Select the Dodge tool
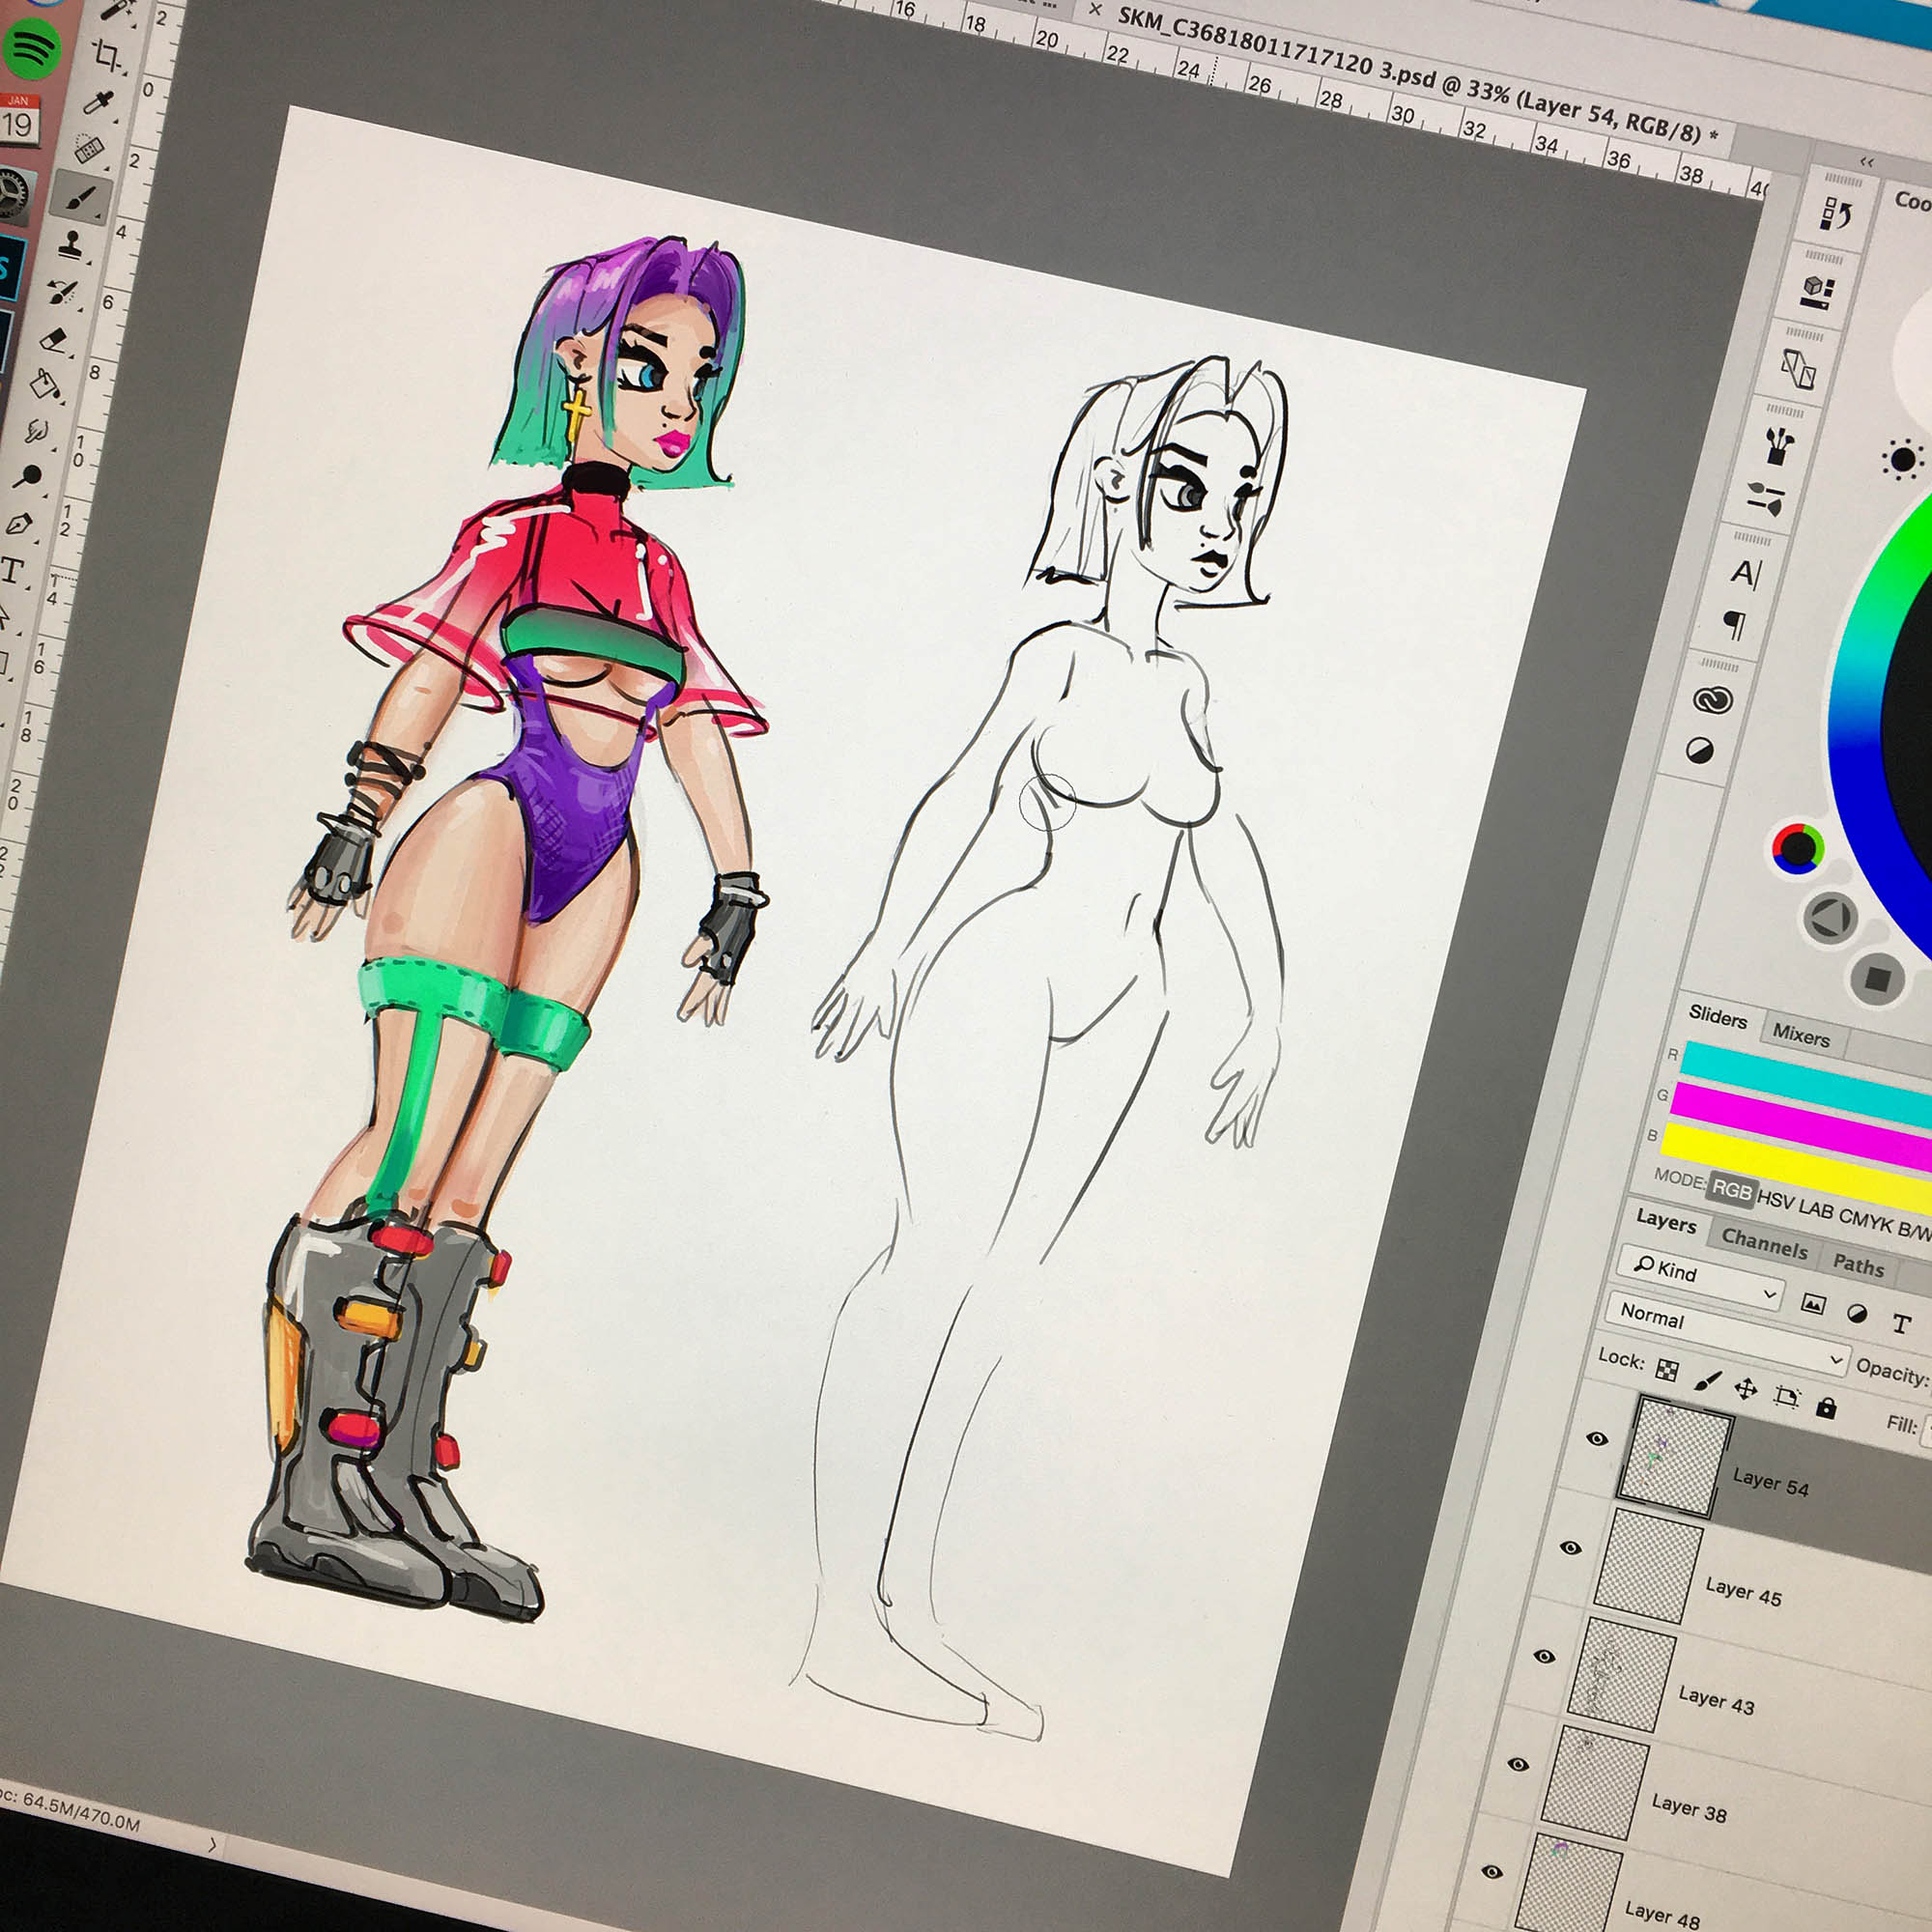Screen dimensions: 1932x1932 click(x=28, y=477)
